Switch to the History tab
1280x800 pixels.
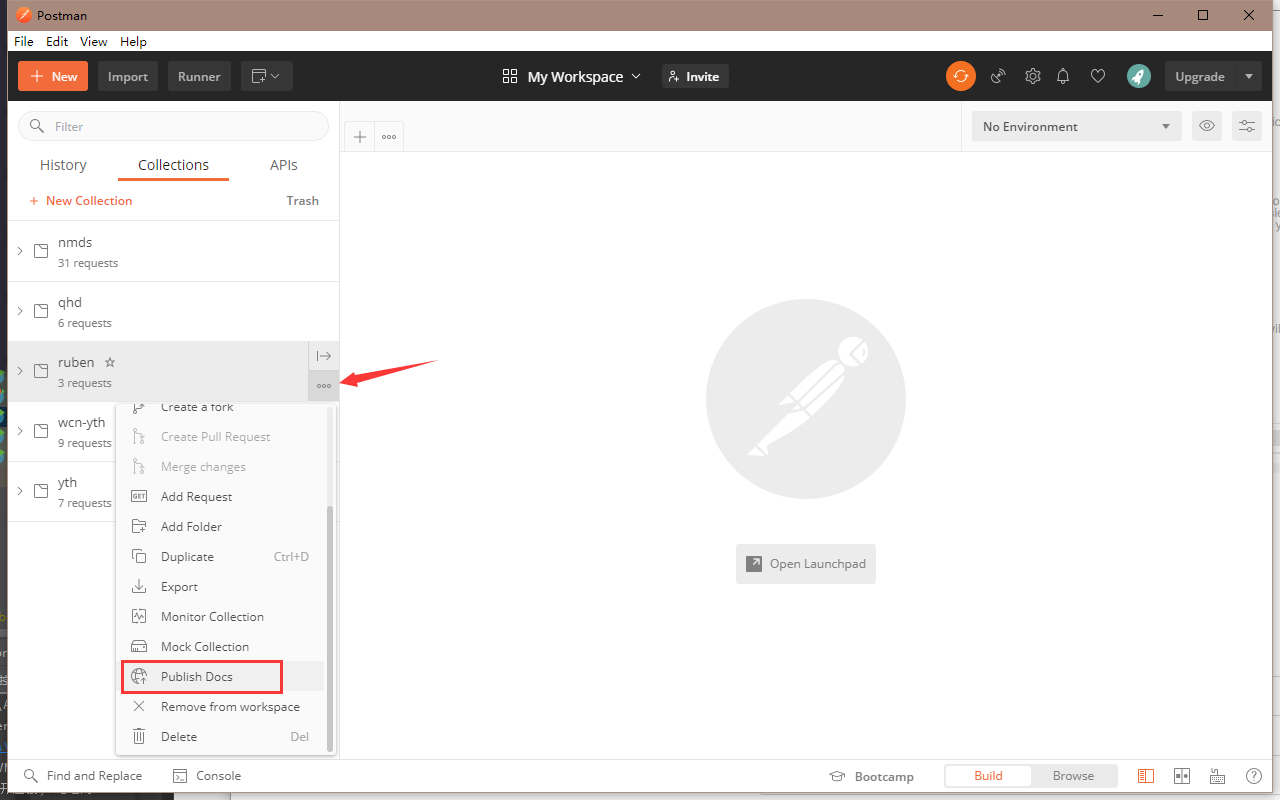(x=63, y=165)
